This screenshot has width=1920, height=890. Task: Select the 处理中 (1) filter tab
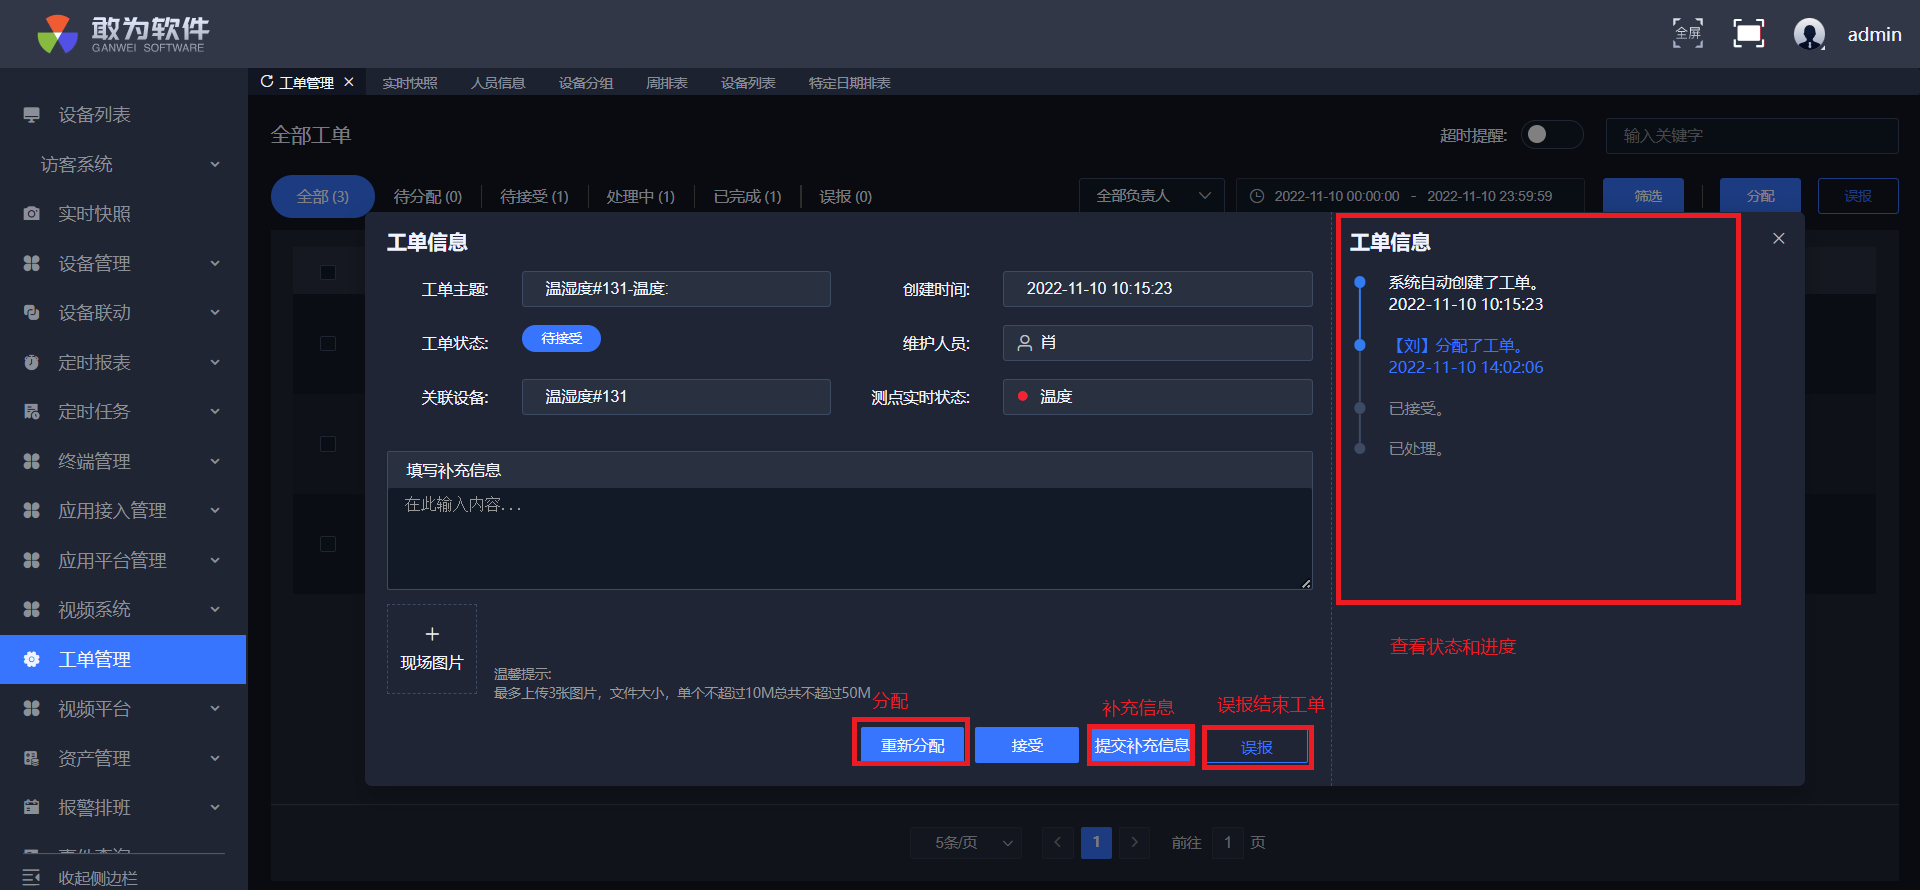[641, 197]
